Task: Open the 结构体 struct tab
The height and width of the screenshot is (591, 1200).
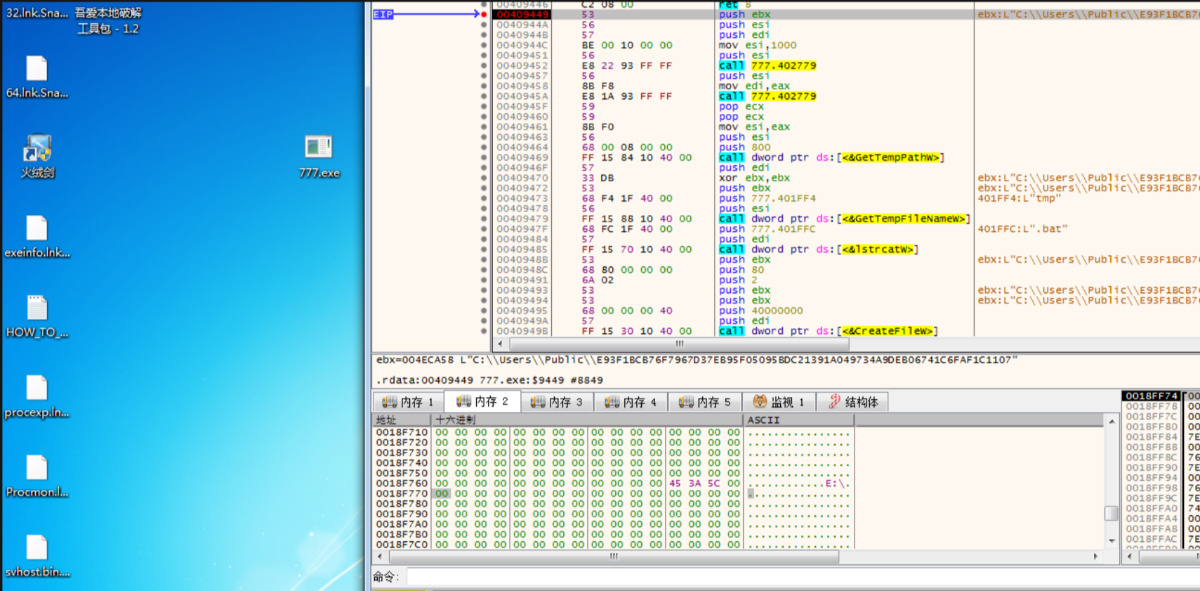Action: (x=852, y=402)
